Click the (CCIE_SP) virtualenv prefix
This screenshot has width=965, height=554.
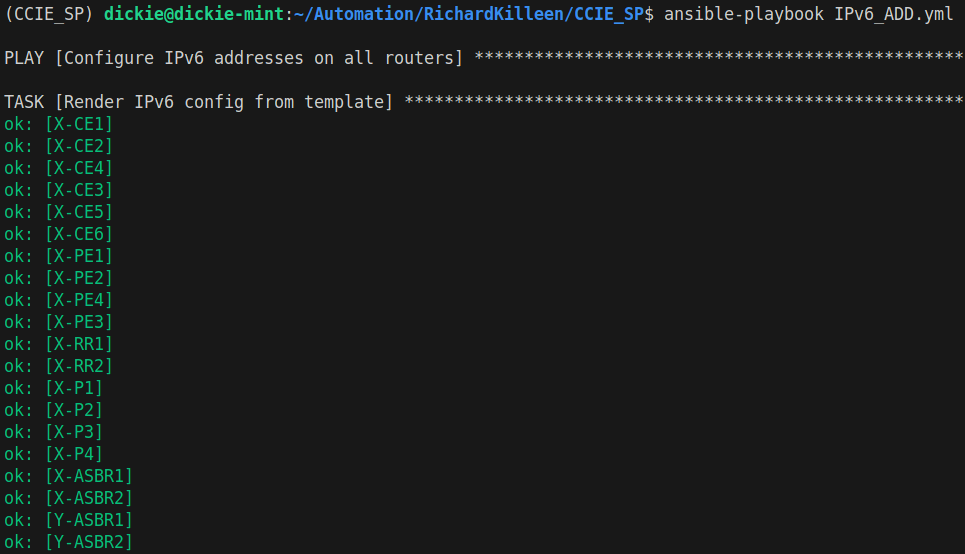coord(49,14)
